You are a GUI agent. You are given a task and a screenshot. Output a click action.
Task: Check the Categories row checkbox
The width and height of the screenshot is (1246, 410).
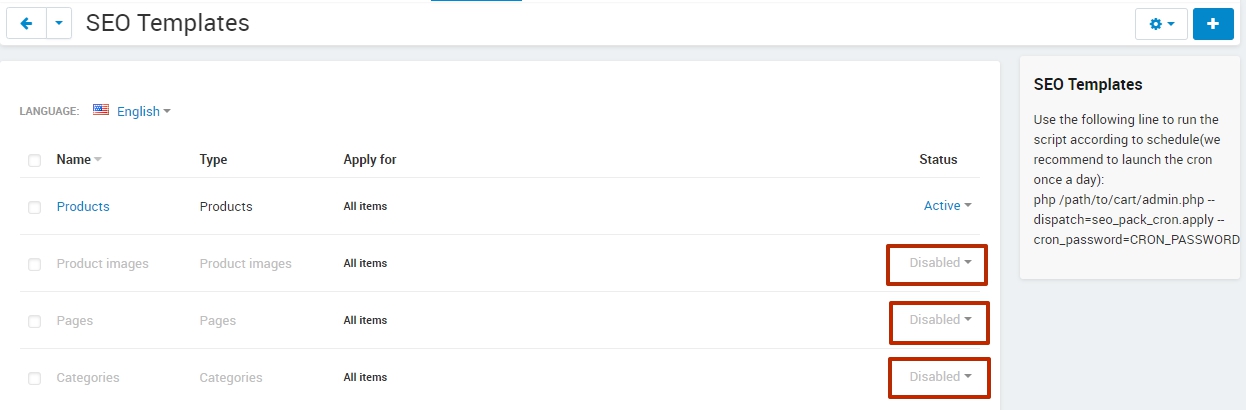coord(35,378)
